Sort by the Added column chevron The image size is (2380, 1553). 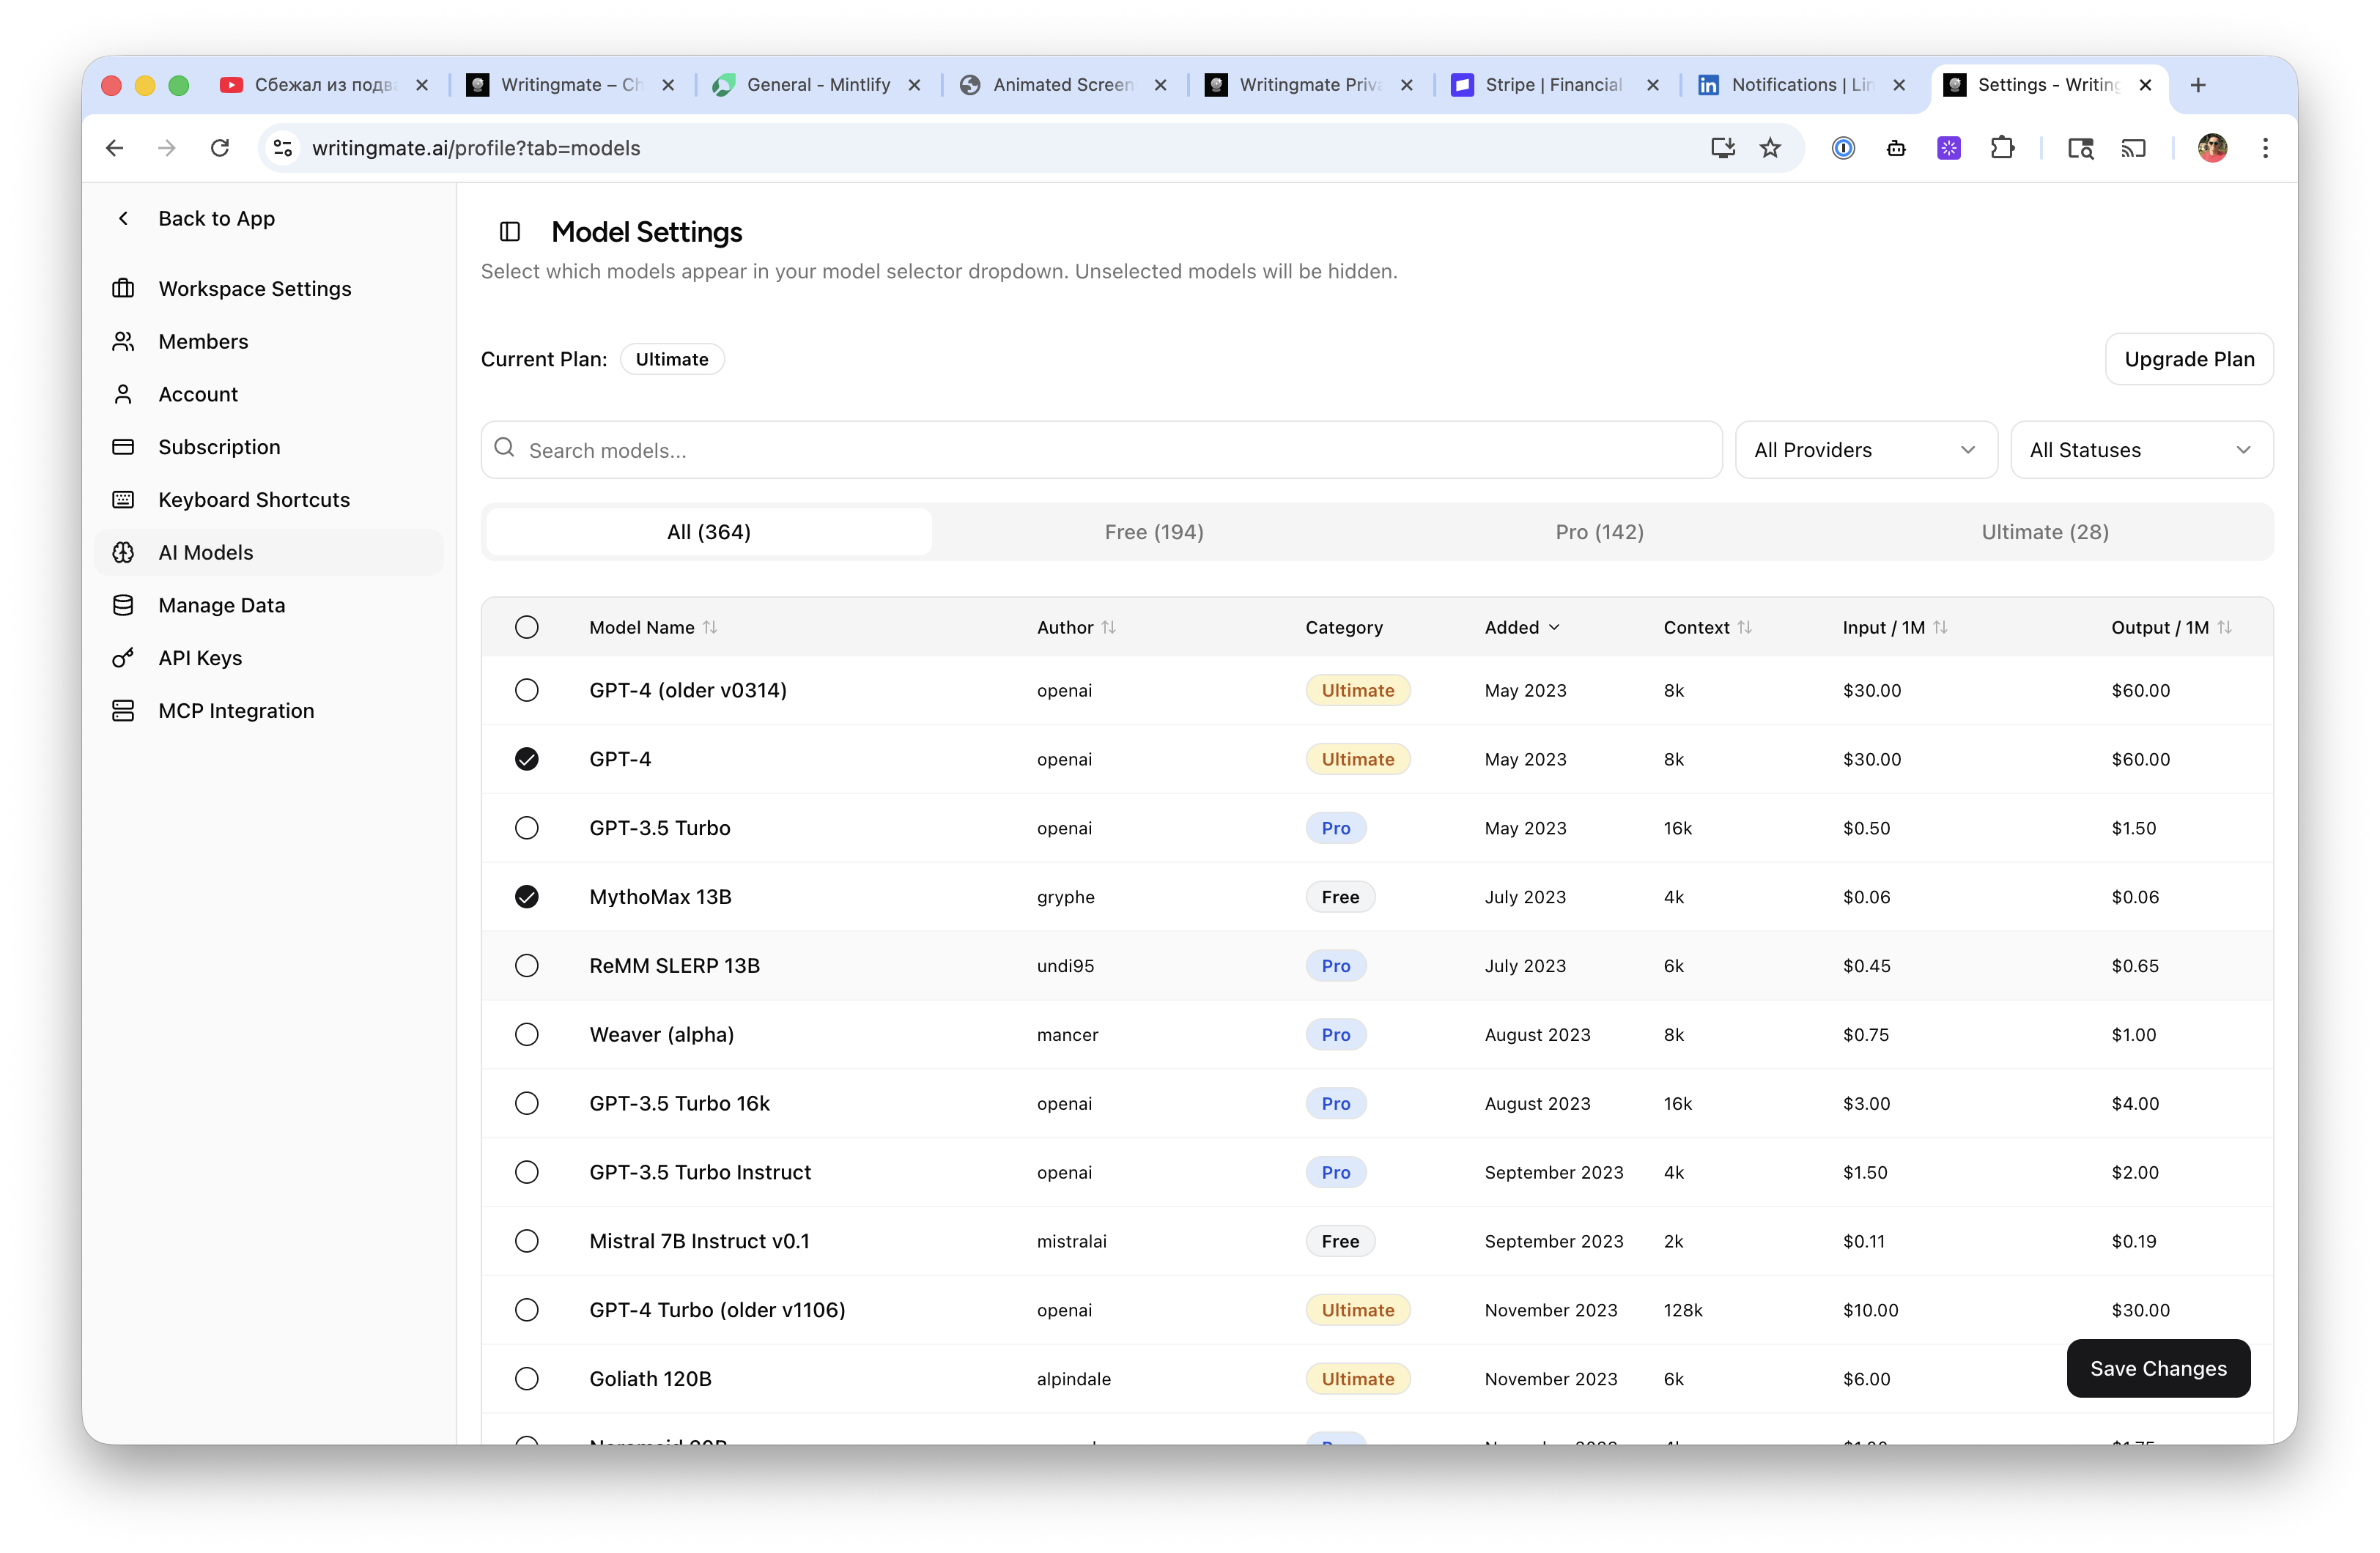(x=1554, y=627)
